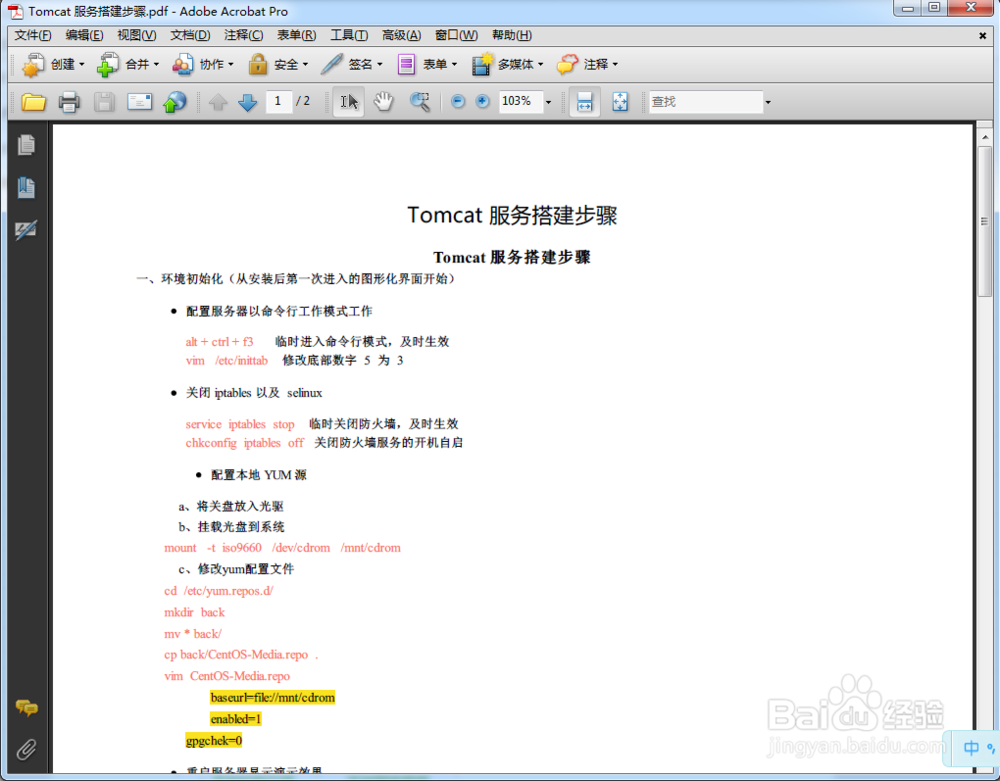Click the 查找 search field
Screen dimensions: 1000x781
[705, 102]
